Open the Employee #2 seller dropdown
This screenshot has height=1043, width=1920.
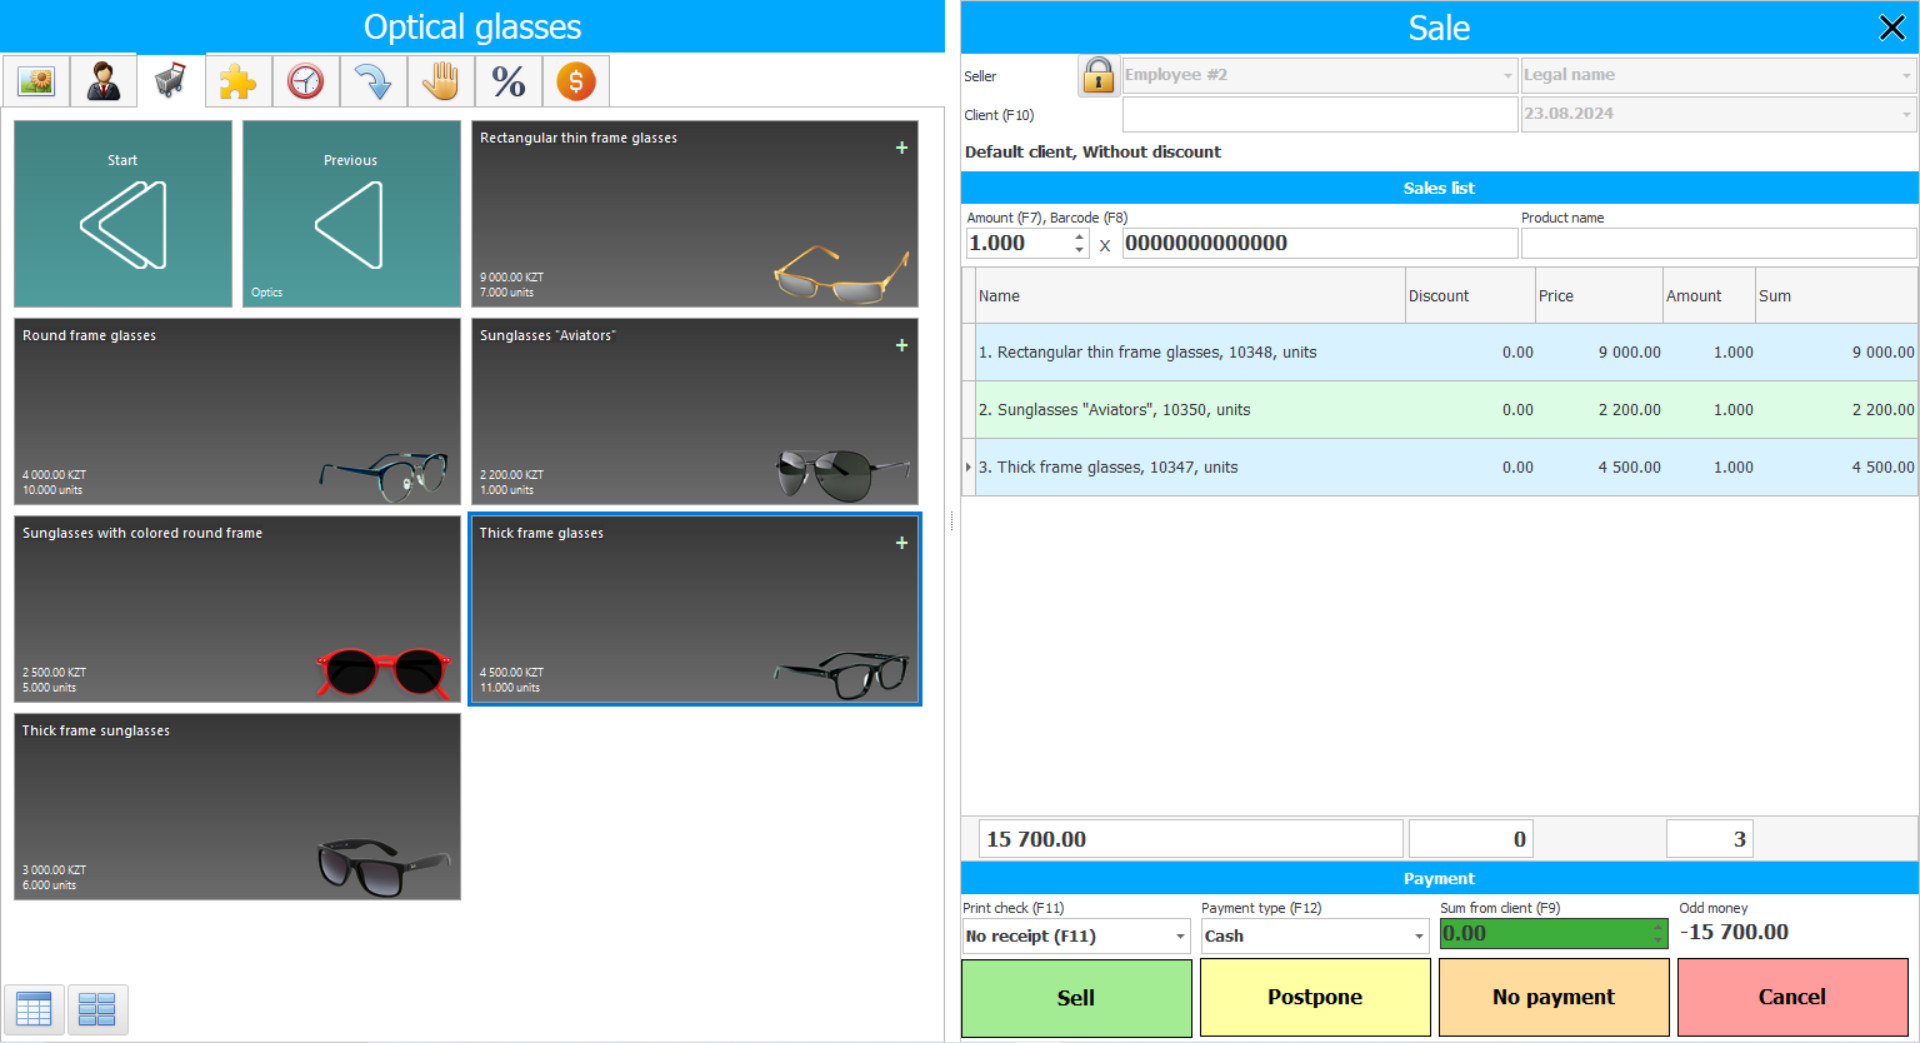(x=1507, y=74)
